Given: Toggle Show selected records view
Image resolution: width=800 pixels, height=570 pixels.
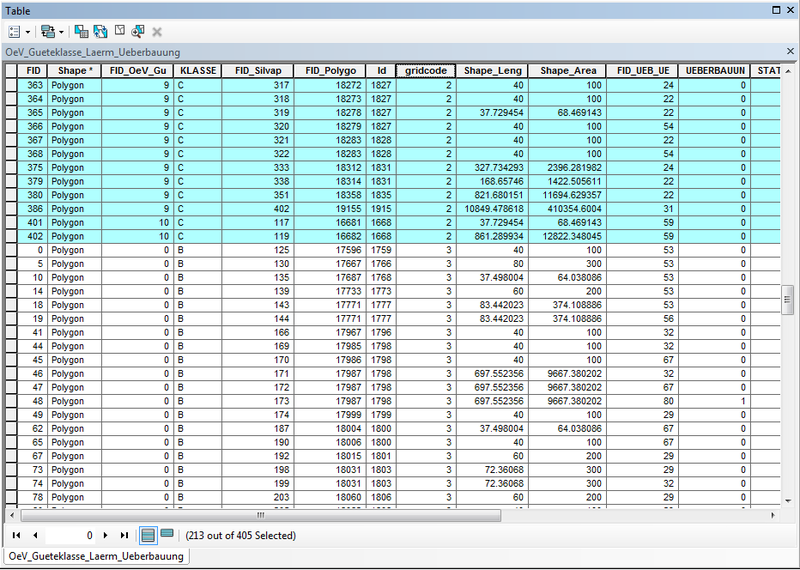Looking at the screenshot, I should tap(166, 535).
